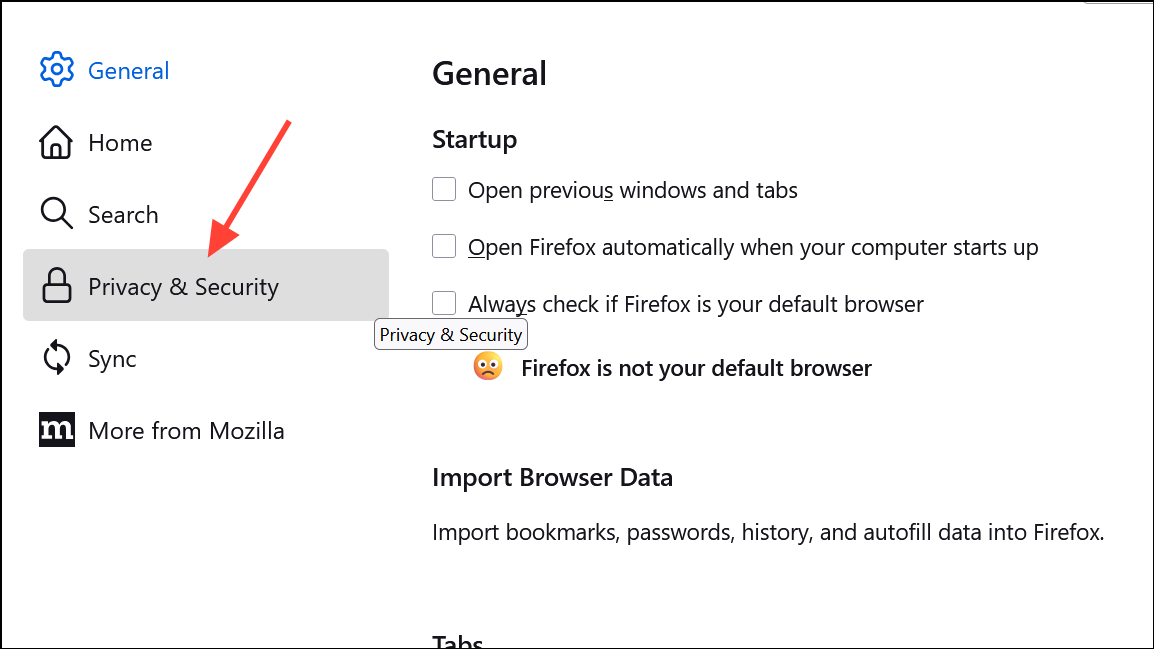This screenshot has height=649, width=1154.
Task: Click the Search magnifying glass icon
Action: pos(56,214)
